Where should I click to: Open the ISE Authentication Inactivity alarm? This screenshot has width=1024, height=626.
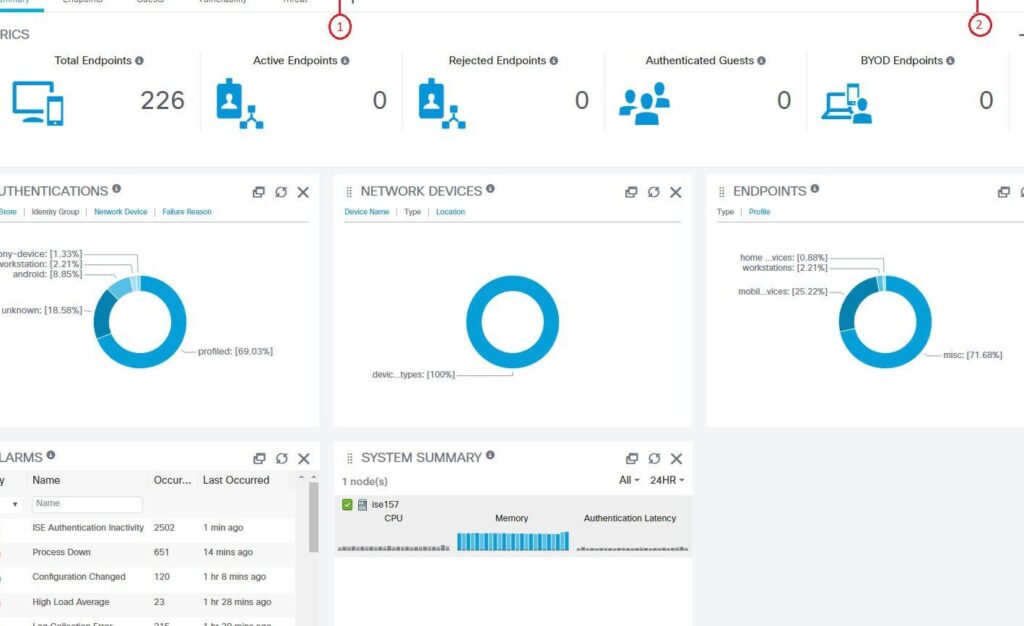point(88,528)
